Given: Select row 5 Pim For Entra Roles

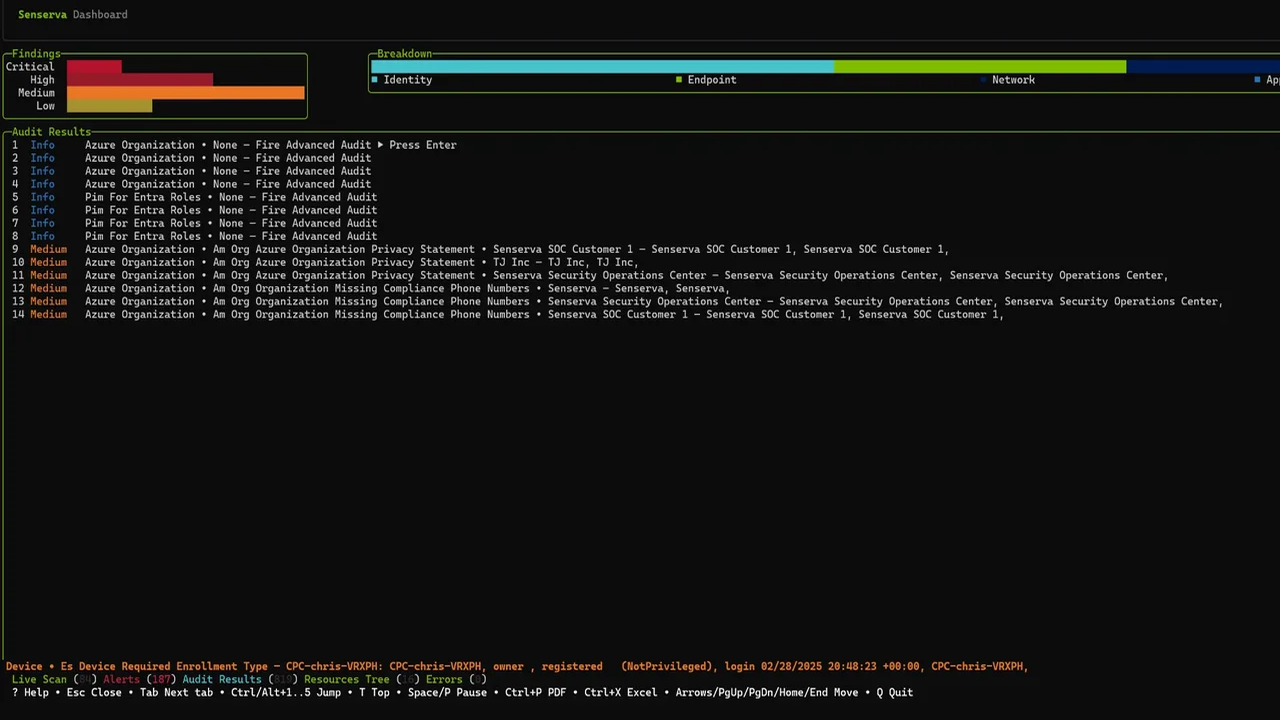Looking at the screenshot, I should point(230,197).
